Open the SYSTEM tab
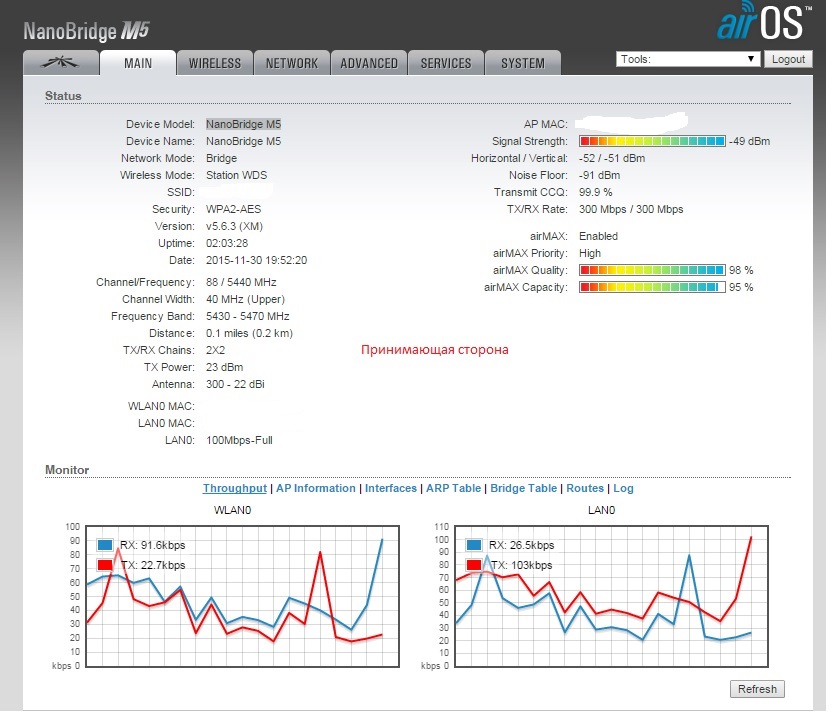The height and width of the screenshot is (713, 834). click(523, 63)
